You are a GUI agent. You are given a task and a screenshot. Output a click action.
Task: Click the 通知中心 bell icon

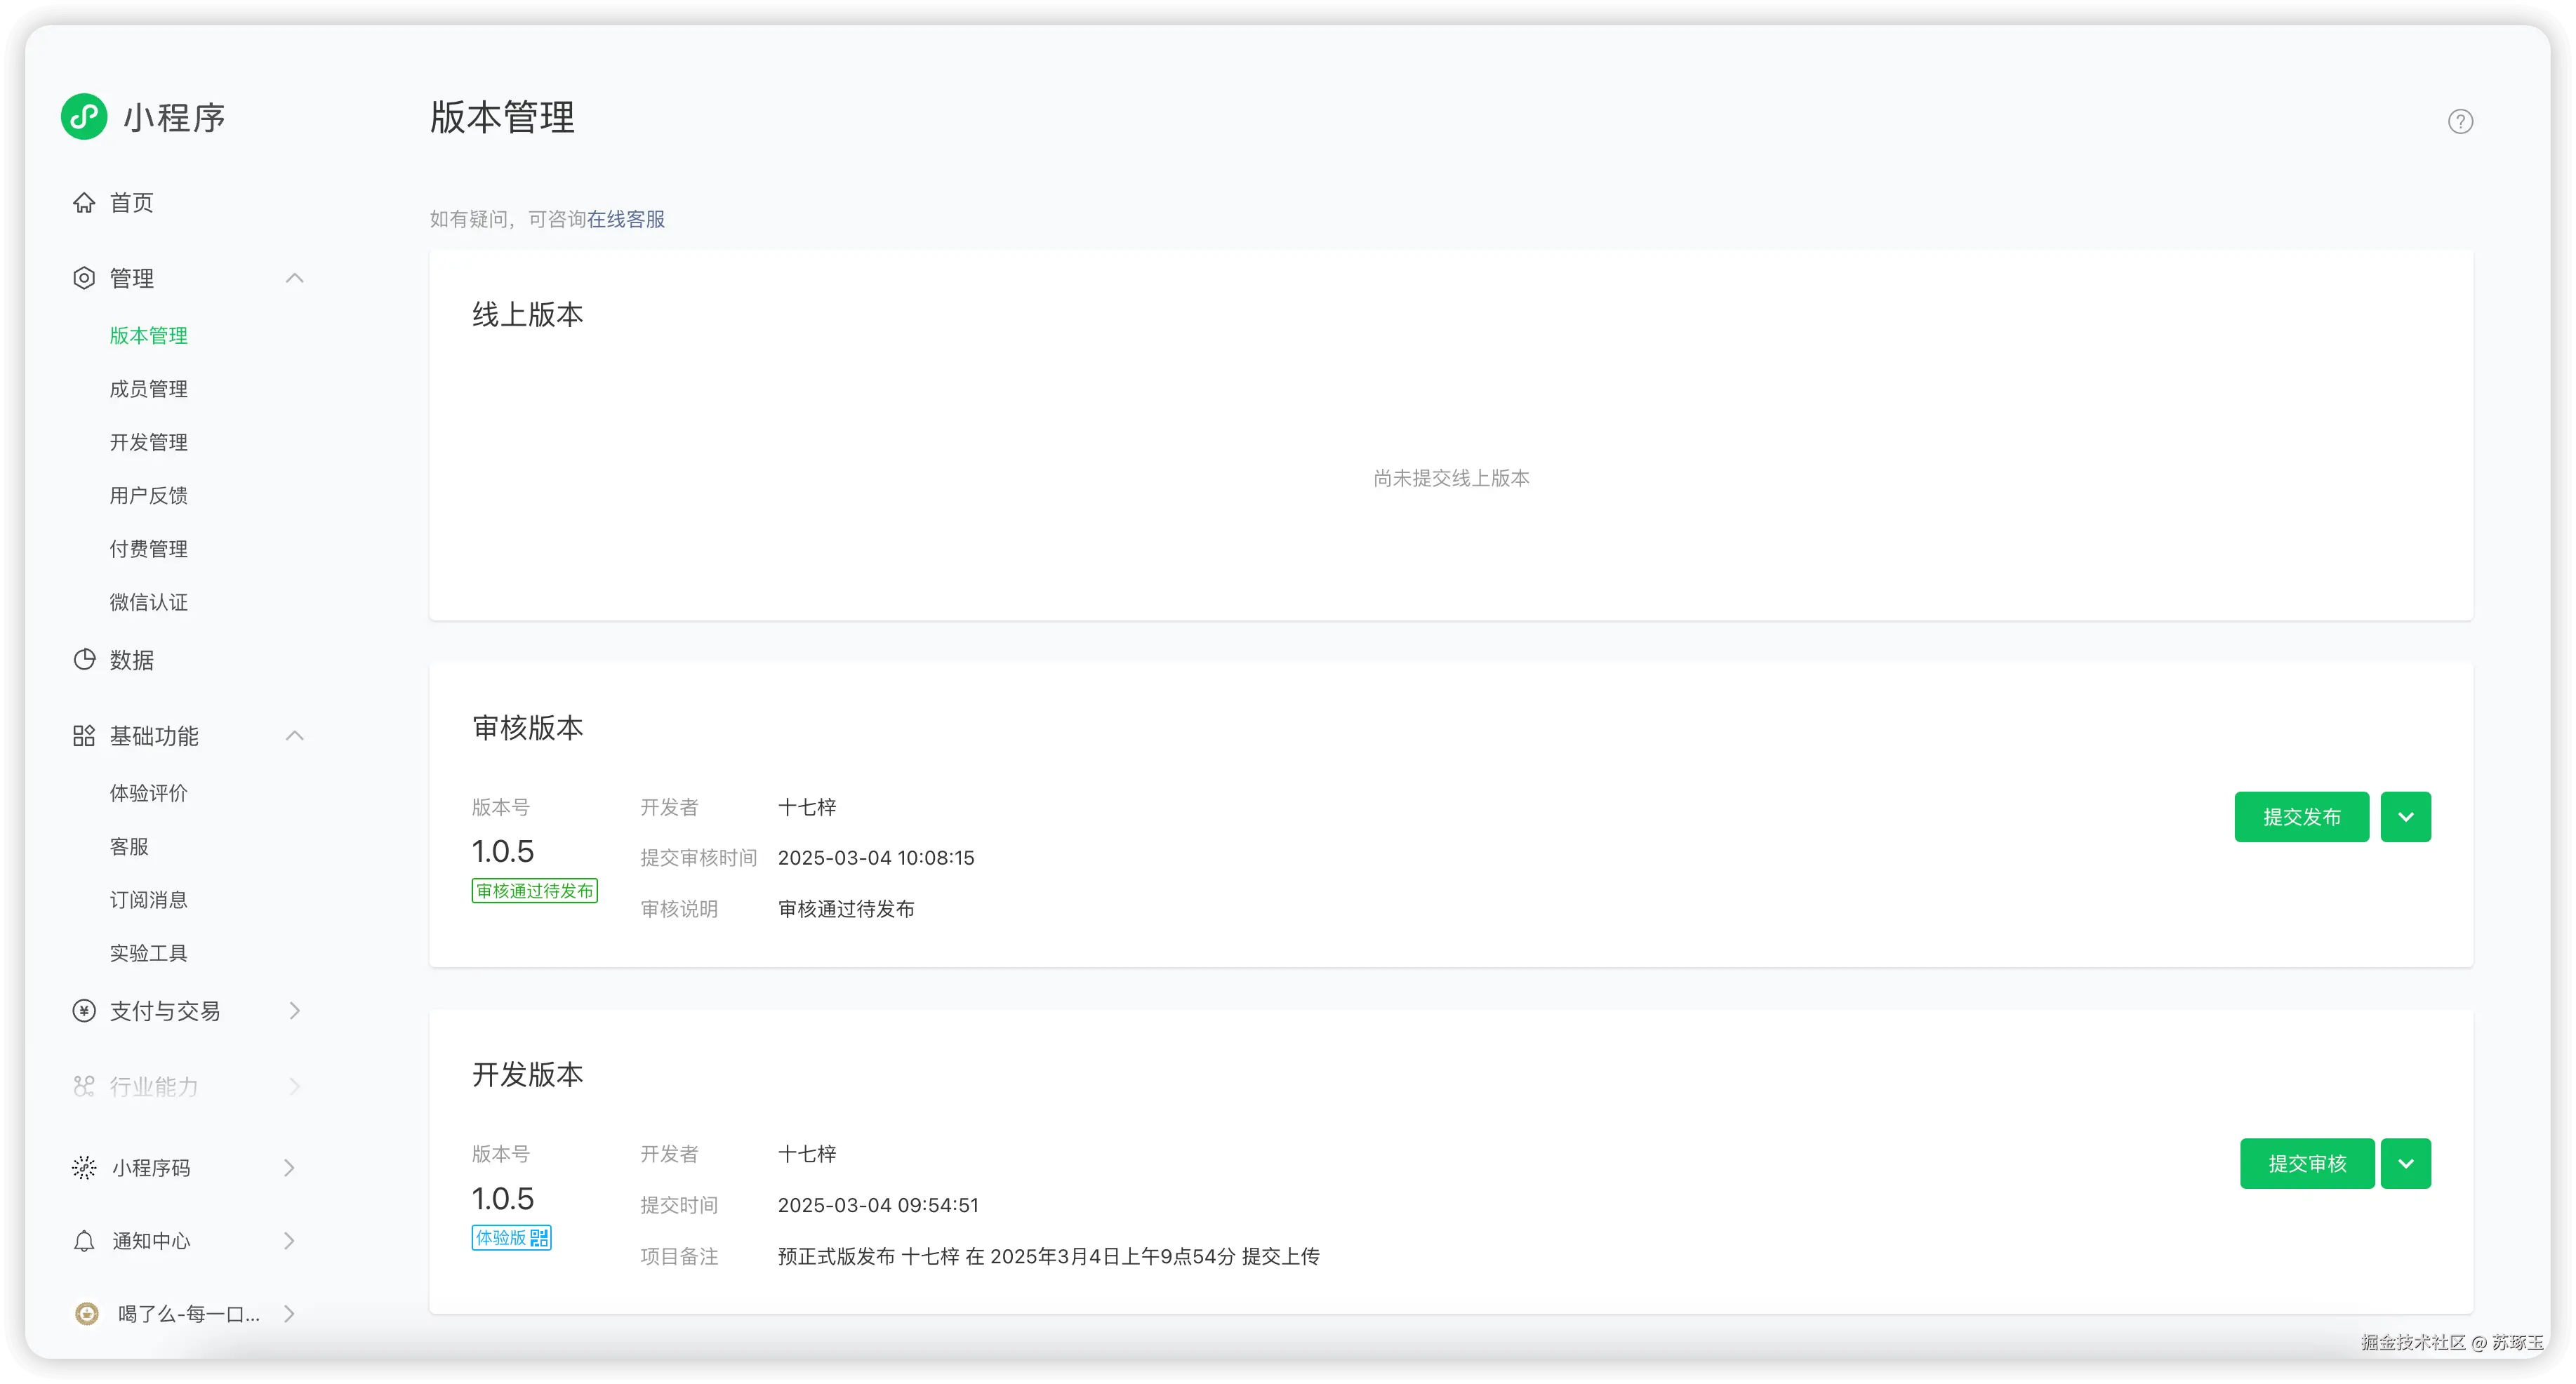pos(84,1240)
